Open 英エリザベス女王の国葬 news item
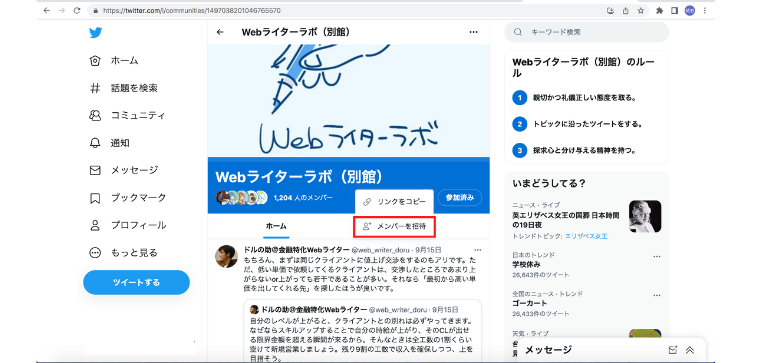Image resolution: width=768 pixels, height=363 pixels. [x=566, y=220]
